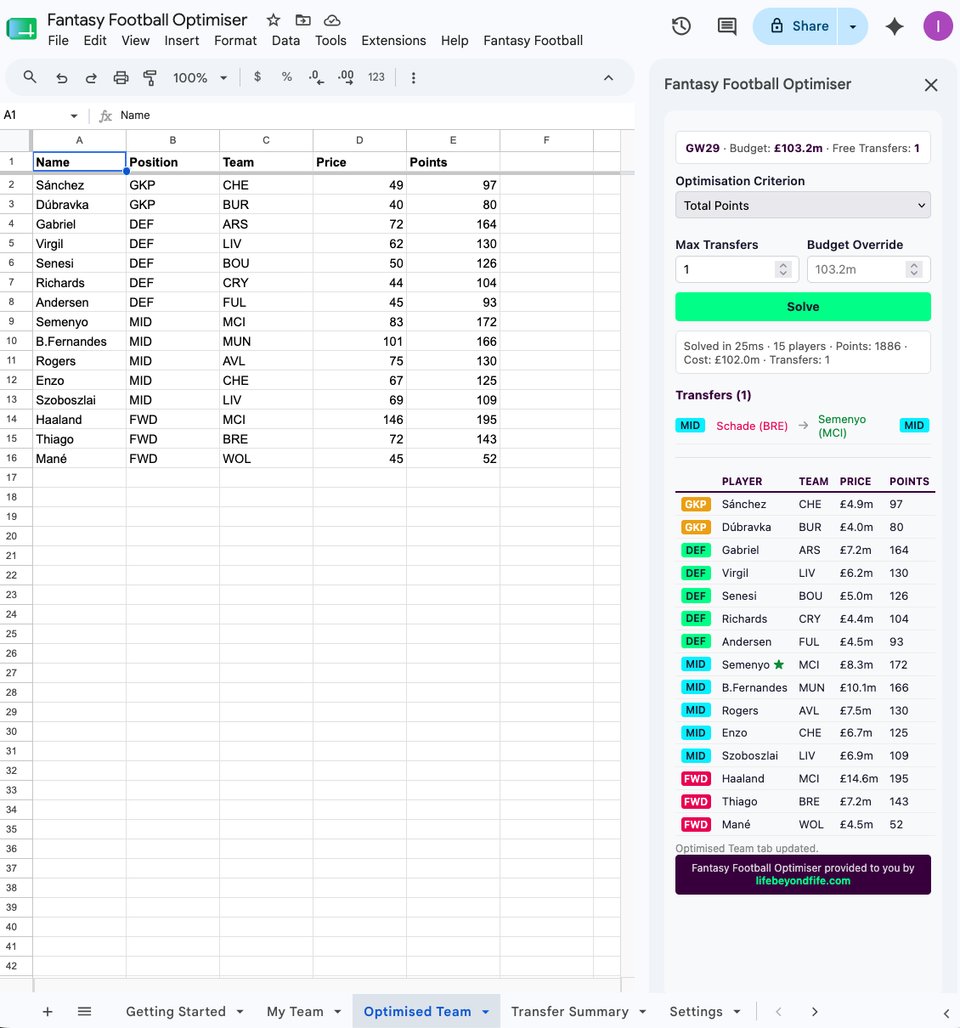Viewport: 960px width, 1028px height.
Task: Switch to the Transfer Summary sheet tab
Action: point(569,1012)
